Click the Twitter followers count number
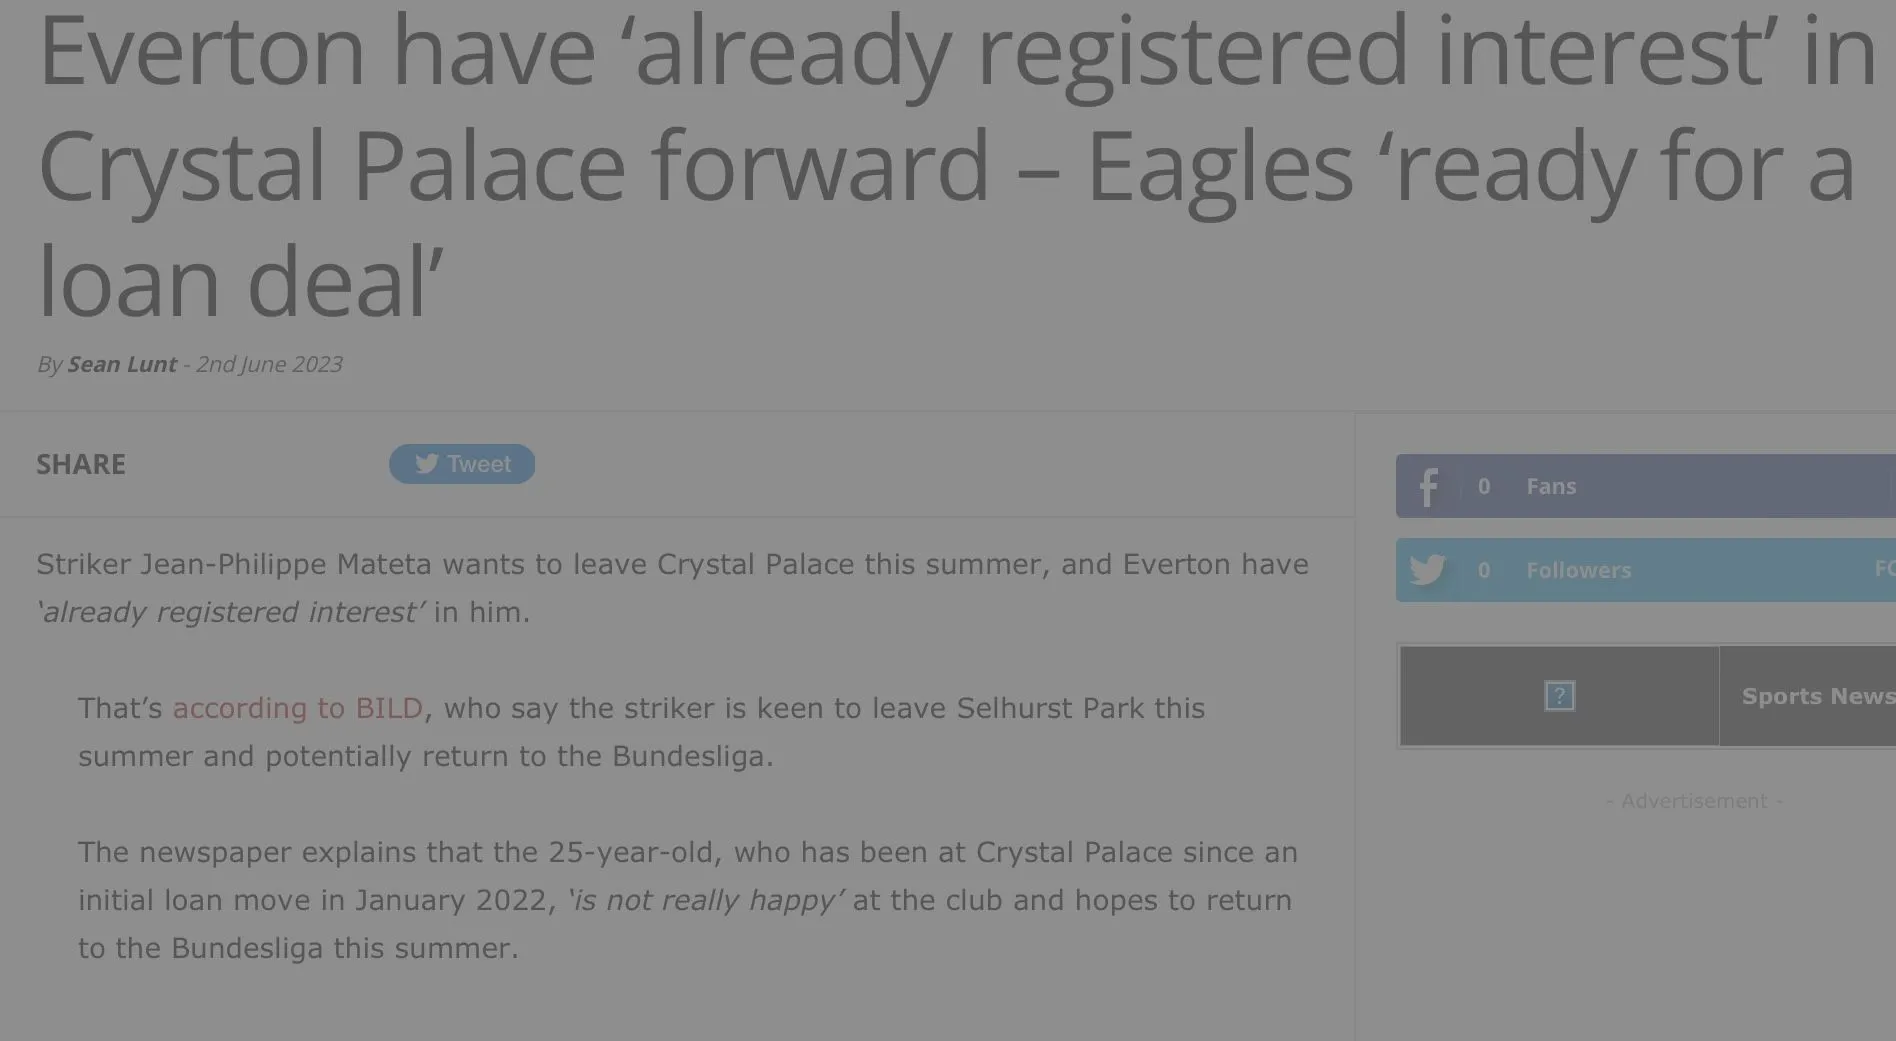The width and height of the screenshot is (1896, 1041). pyautogui.click(x=1484, y=570)
